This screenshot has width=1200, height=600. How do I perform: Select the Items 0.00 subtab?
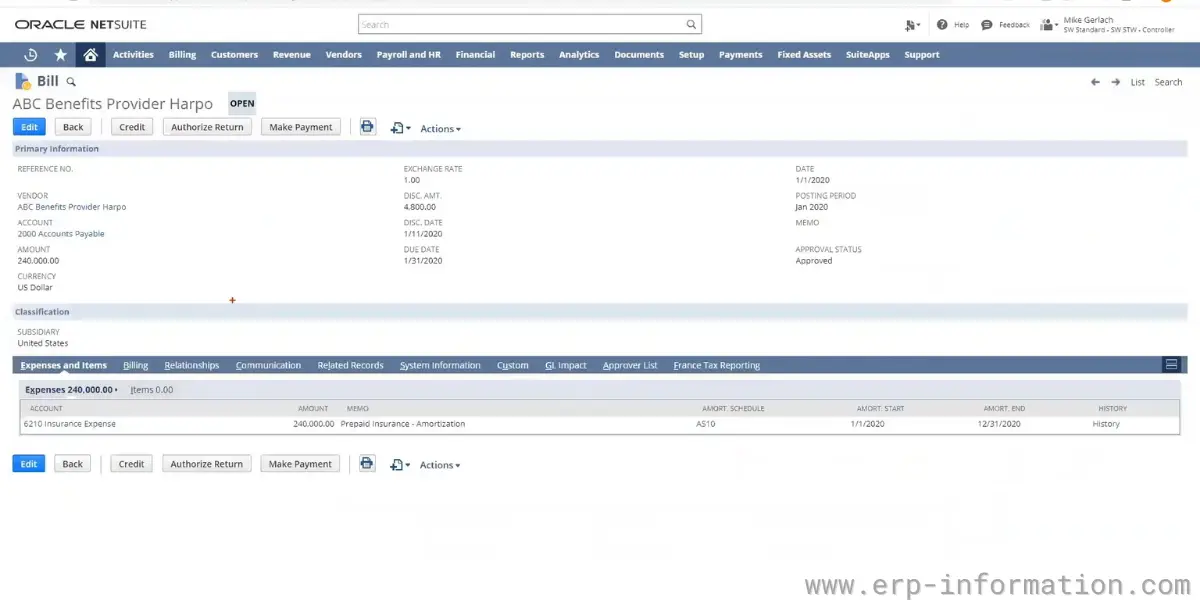pyautogui.click(x=151, y=390)
